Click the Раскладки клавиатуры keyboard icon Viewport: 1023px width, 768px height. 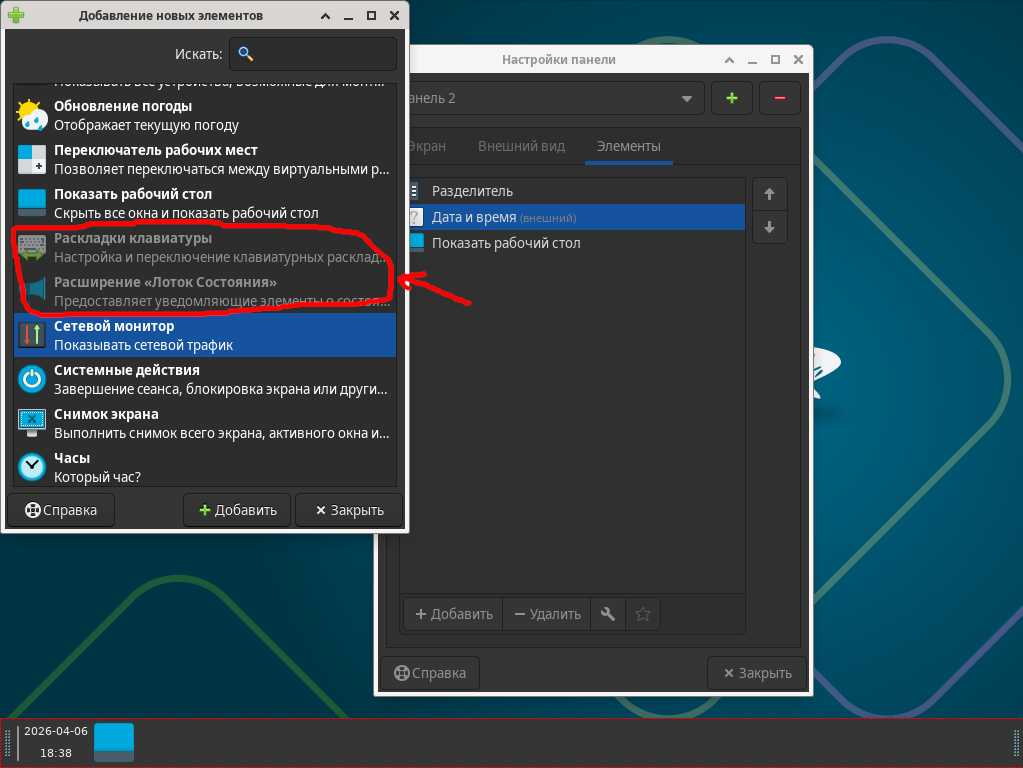pos(31,247)
